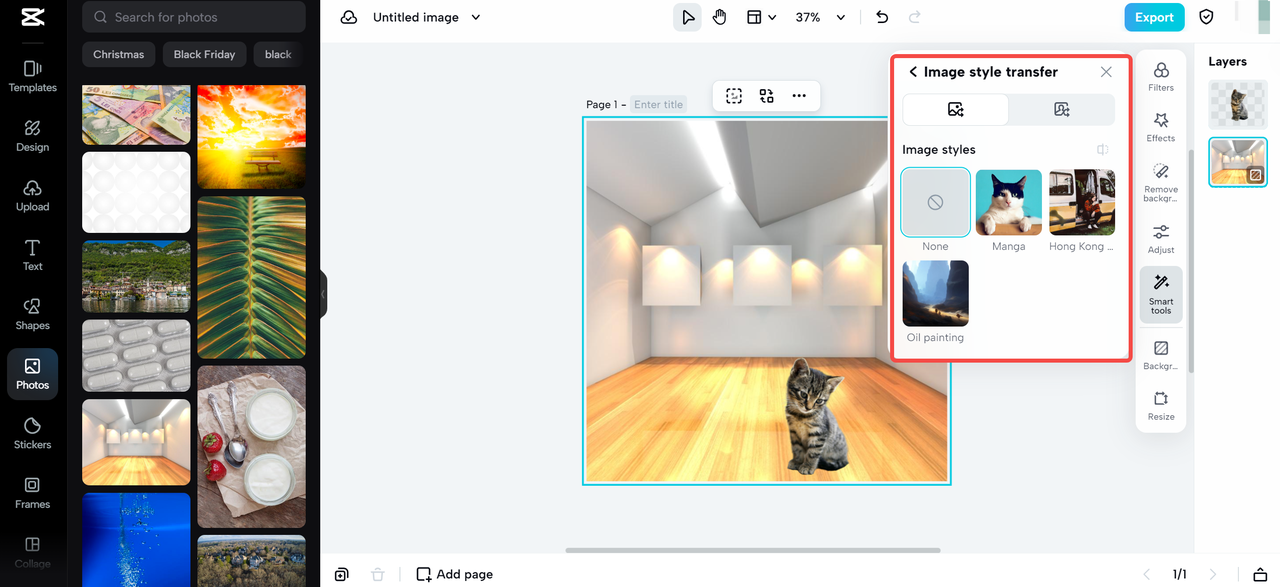
Task: Click the shield icon next to Export
Action: 1206,17
